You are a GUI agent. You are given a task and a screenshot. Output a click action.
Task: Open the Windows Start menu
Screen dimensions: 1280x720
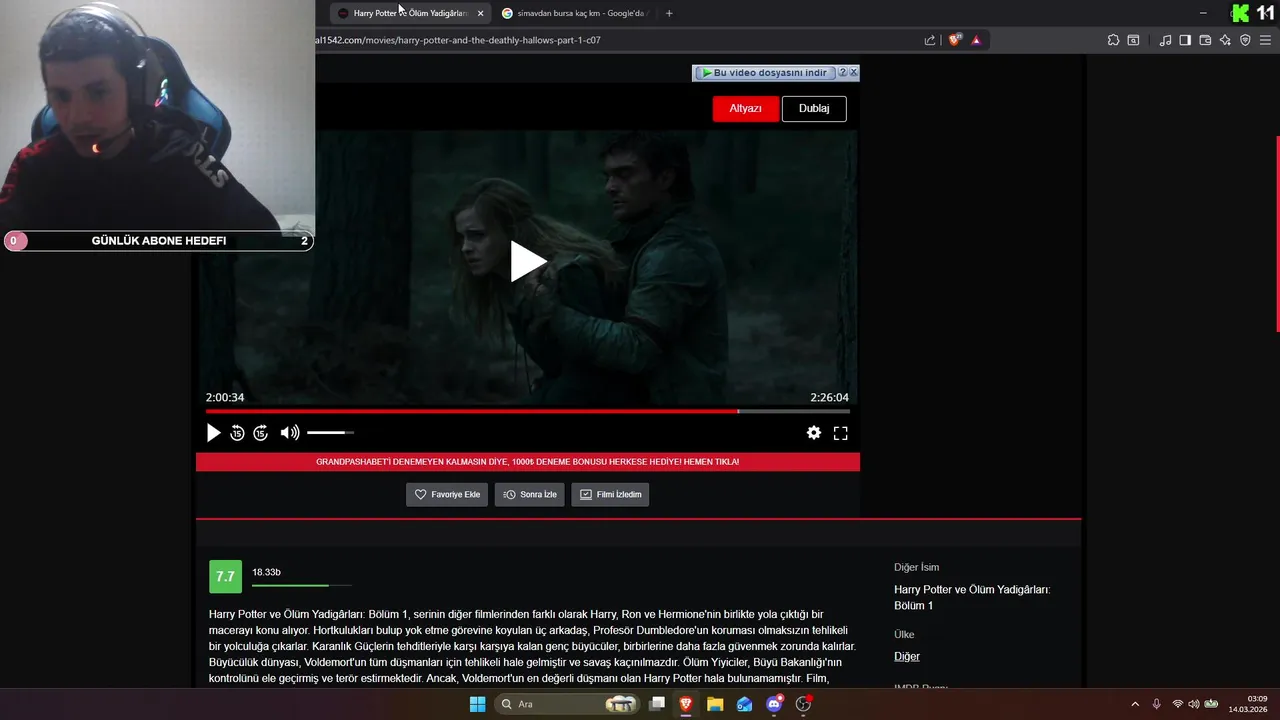[477, 704]
